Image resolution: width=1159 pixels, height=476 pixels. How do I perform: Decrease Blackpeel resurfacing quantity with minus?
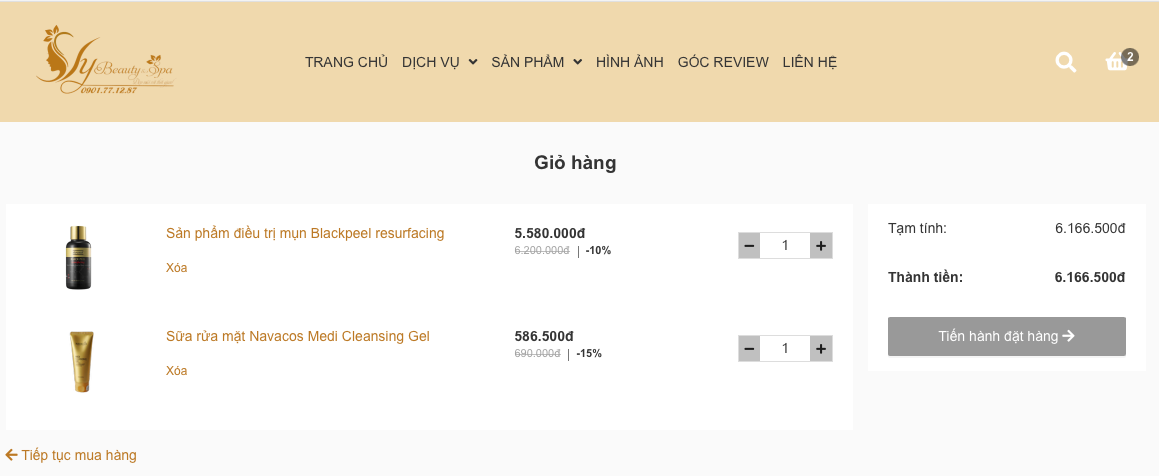click(749, 245)
